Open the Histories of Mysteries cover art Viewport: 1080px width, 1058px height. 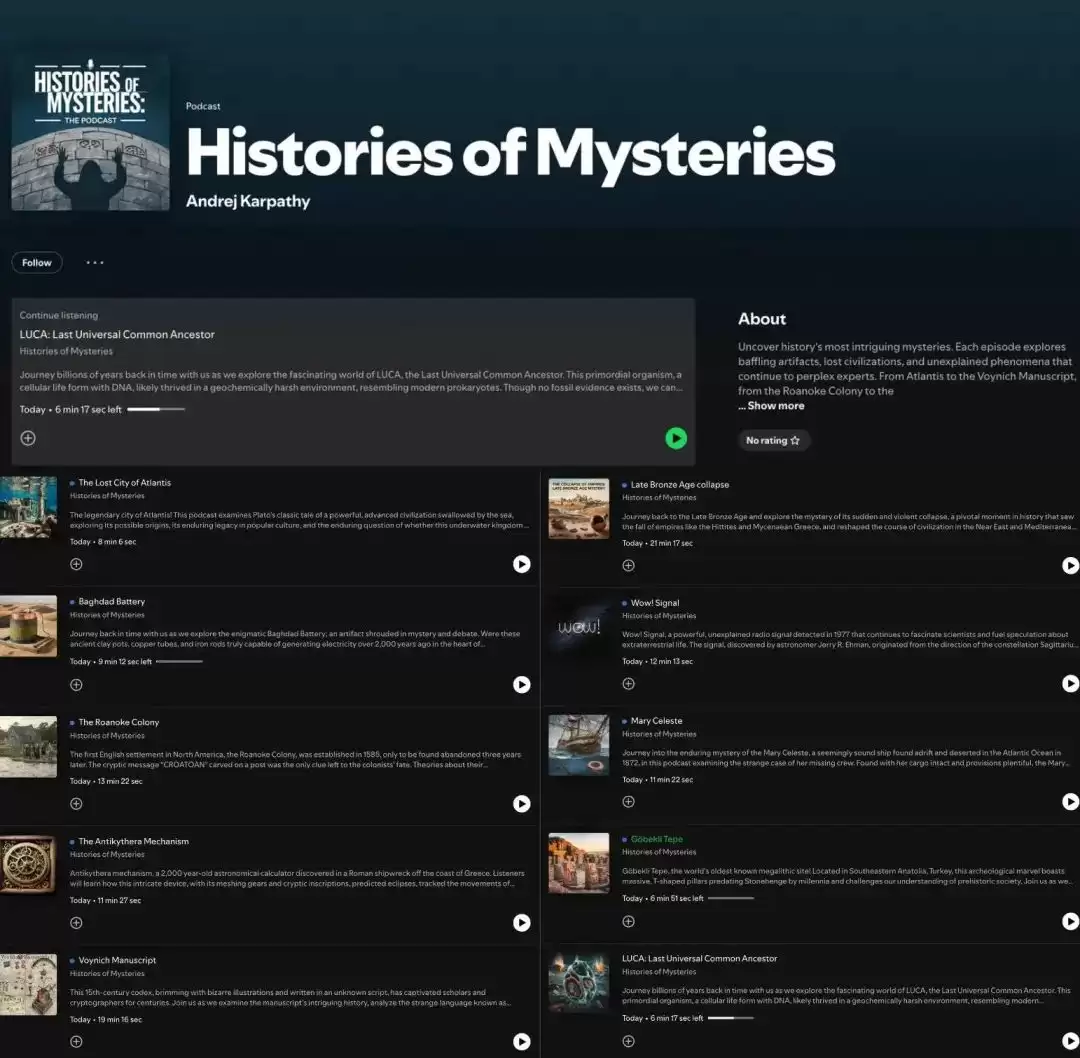90,133
